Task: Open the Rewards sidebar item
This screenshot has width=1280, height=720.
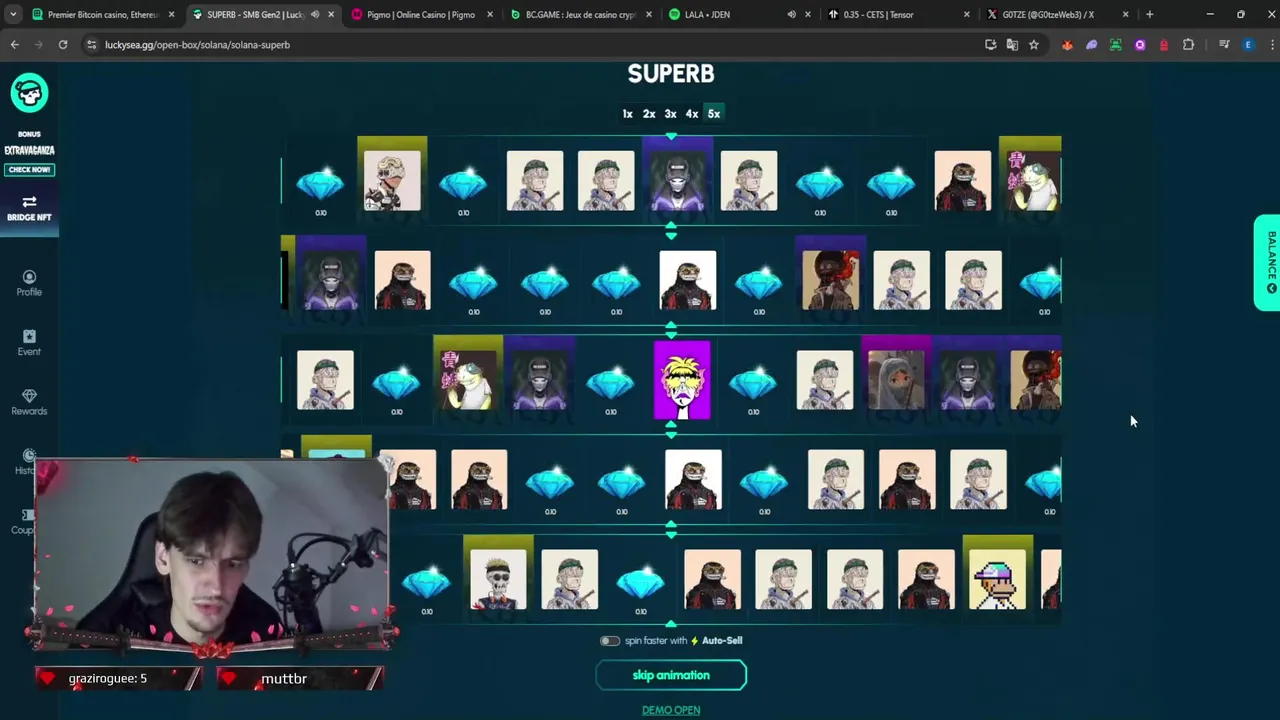Action: pos(29,402)
